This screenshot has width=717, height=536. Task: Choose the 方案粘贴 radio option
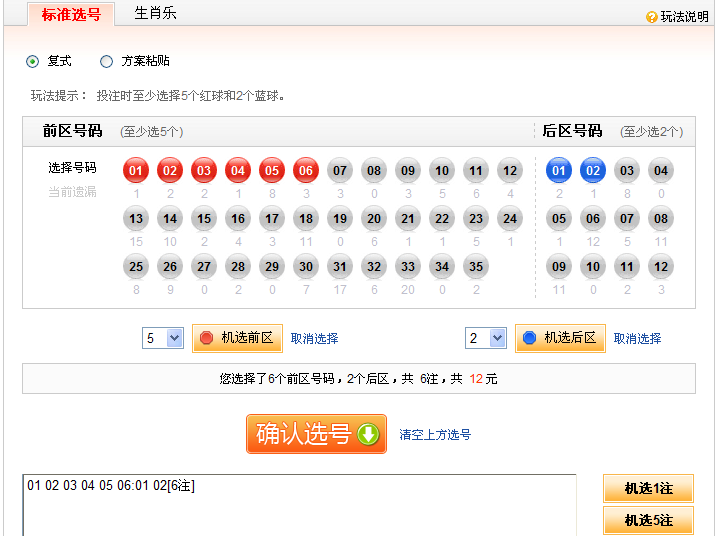tap(107, 61)
